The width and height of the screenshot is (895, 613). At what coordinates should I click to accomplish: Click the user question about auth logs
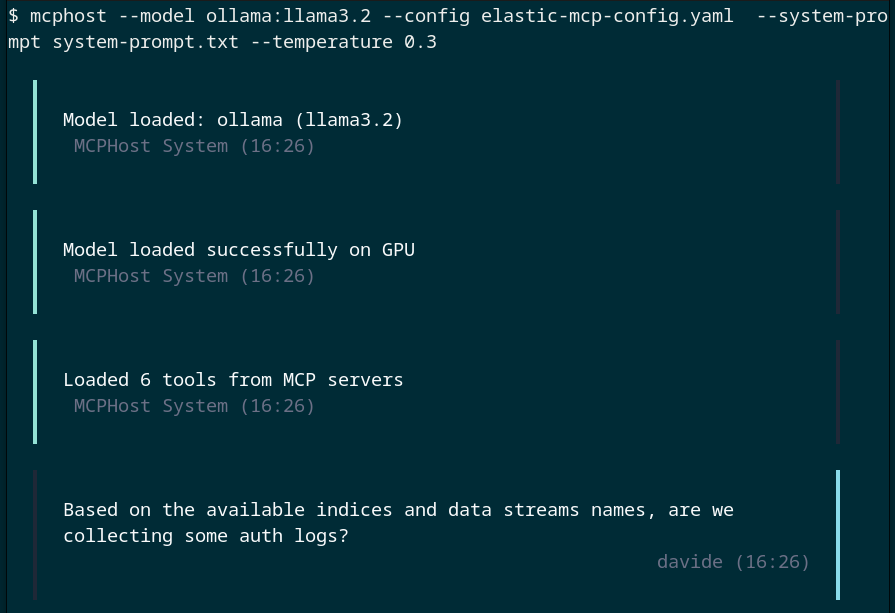pyautogui.click(x=398, y=522)
